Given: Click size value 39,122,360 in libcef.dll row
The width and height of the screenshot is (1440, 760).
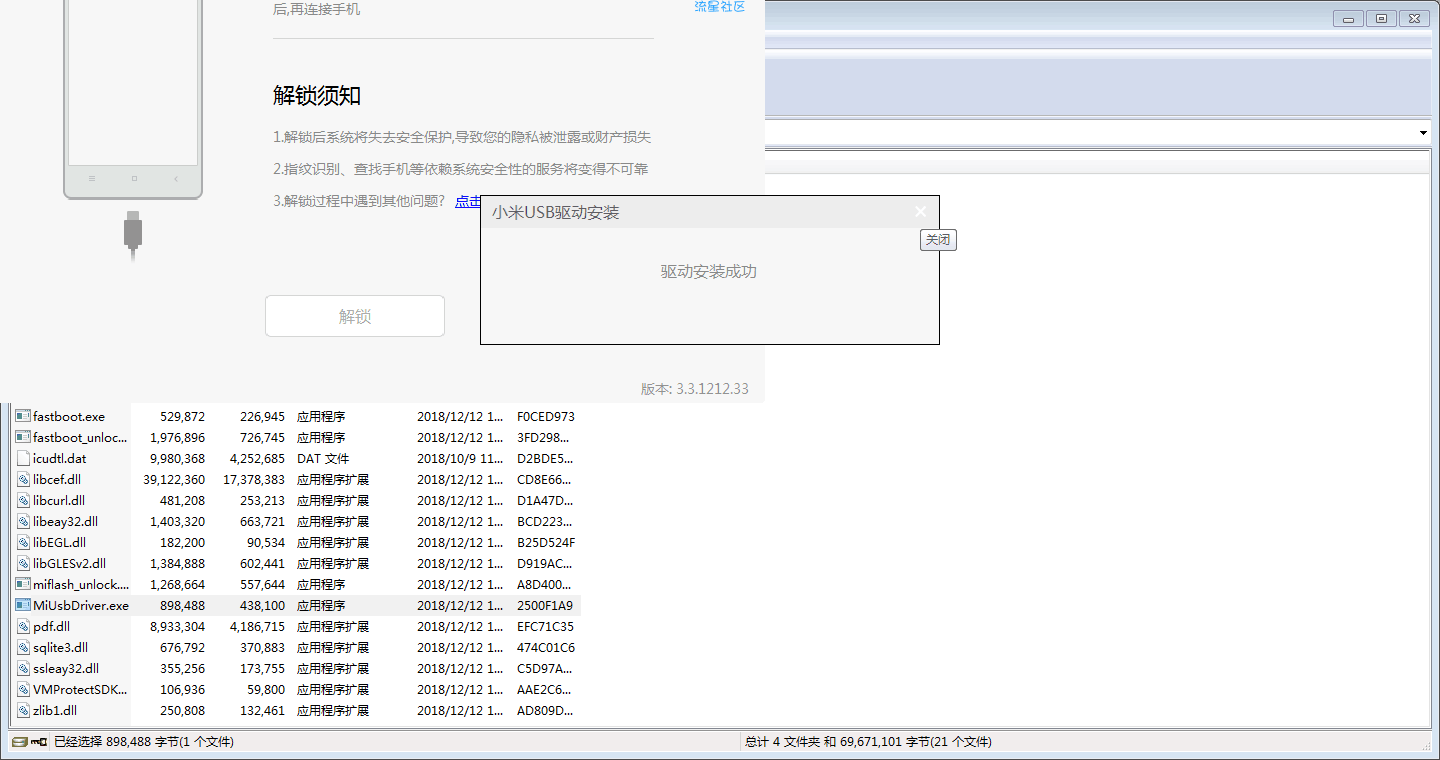Looking at the screenshot, I should (x=174, y=479).
